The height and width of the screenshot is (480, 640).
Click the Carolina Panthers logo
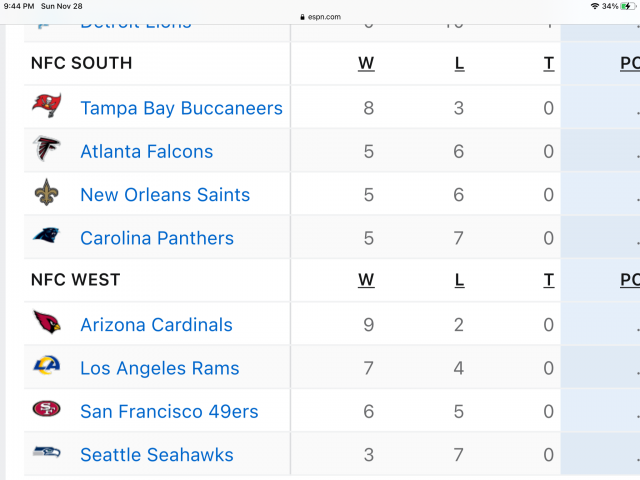(x=46, y=237)
